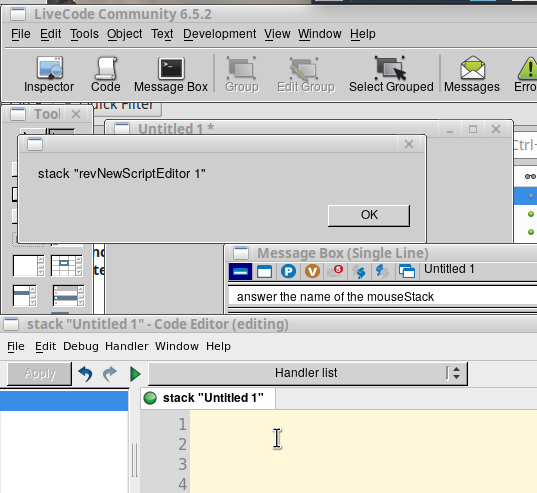Open the Code Editor File menu
This screenshot has width=537, height=493.
pyautogui.click(x=16, y=346)
